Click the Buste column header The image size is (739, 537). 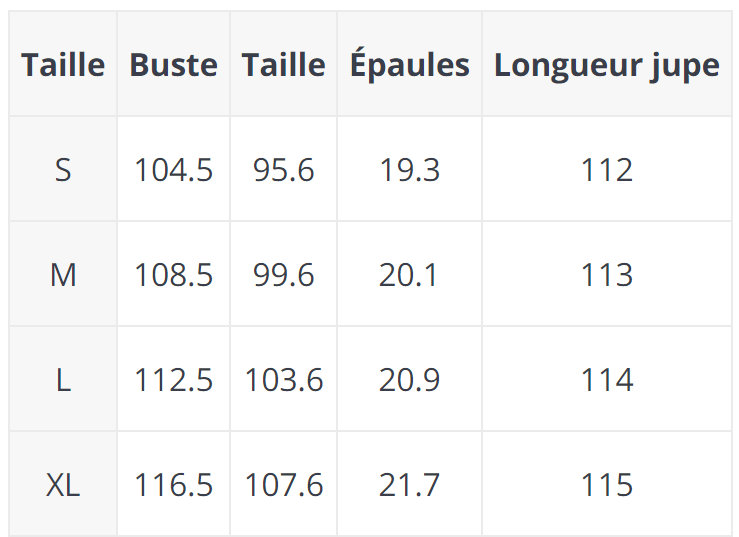tap(173, 65)
